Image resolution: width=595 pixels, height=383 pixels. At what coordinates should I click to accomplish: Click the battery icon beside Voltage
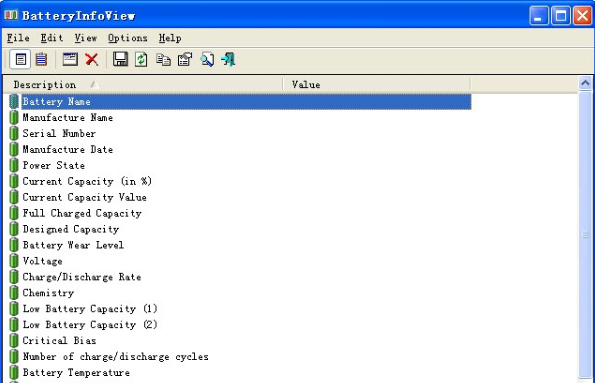tap(14, 261)
